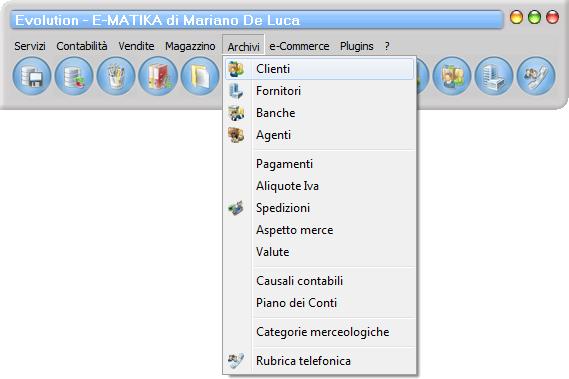569x379 pixels.
Task: Select Pagamenti from the Archivi menu
Action: click(x=319, y=164)
